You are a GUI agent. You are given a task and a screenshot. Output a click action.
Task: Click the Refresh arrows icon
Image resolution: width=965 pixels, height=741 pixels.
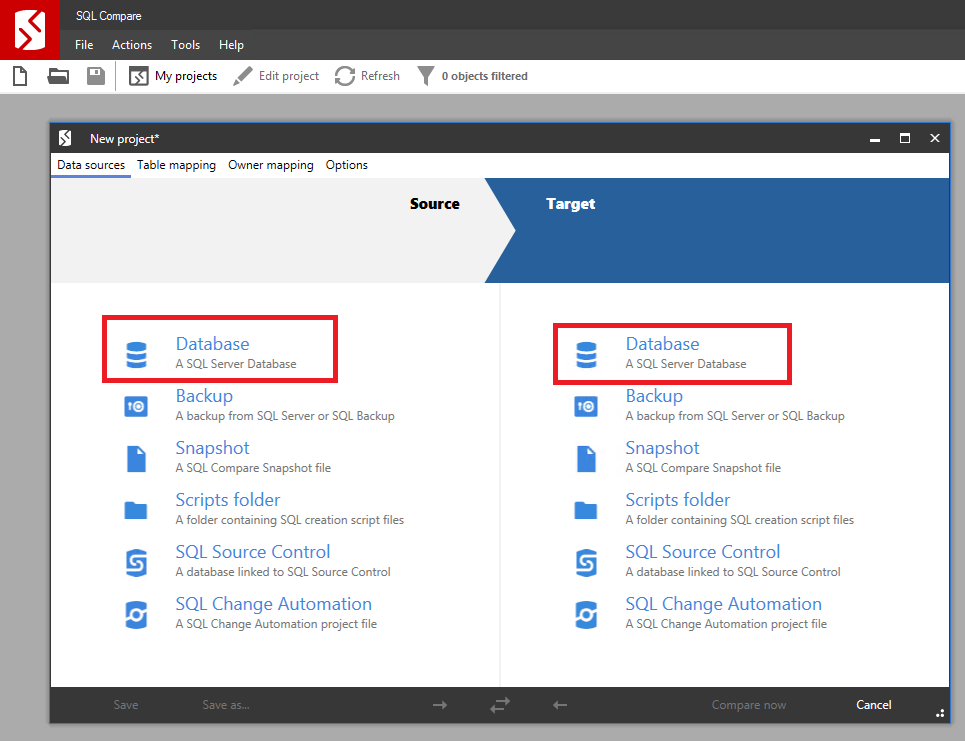pos(345,76)
